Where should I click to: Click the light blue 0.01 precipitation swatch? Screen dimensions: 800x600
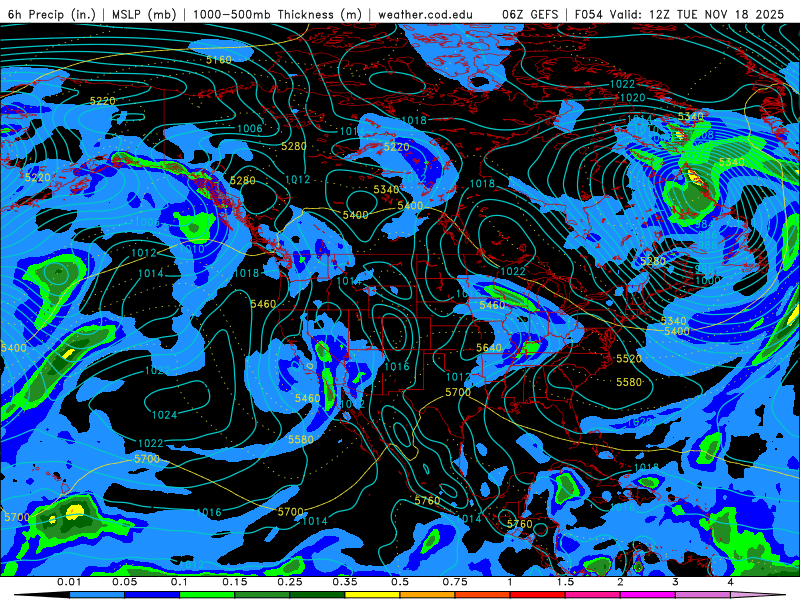coord(96,595)
